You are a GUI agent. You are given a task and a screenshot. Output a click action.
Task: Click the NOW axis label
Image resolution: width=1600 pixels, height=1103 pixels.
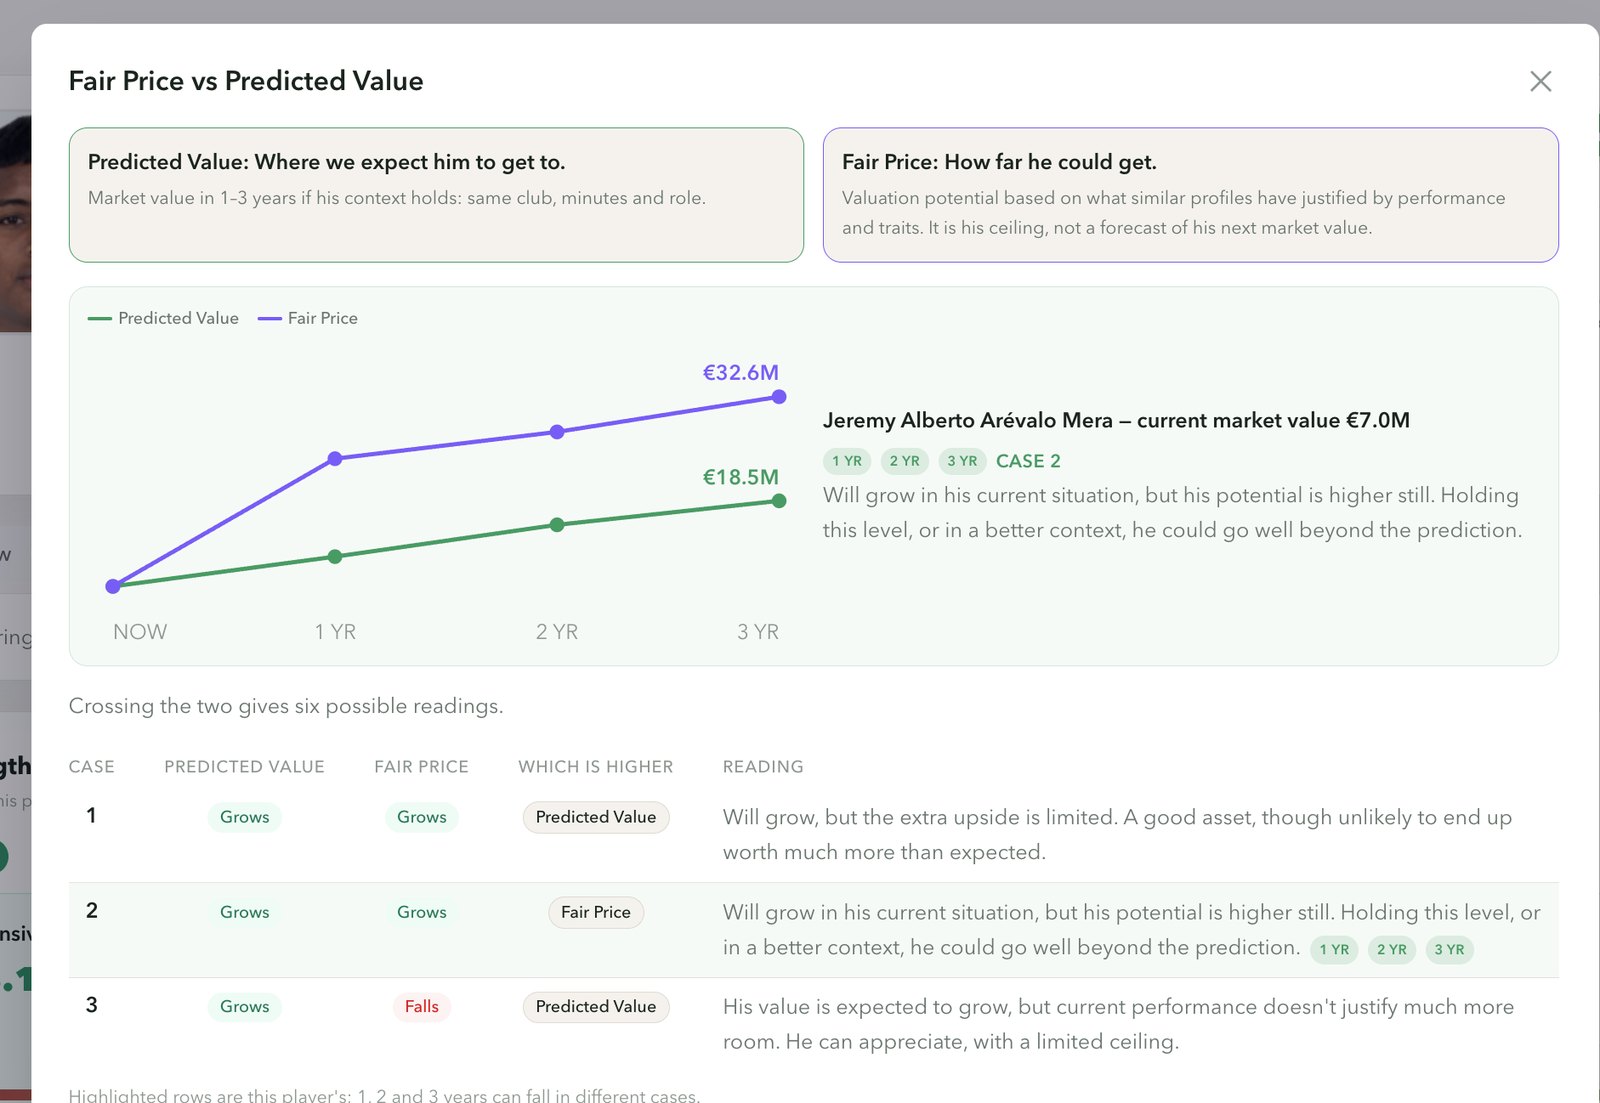tap(140, 632)
